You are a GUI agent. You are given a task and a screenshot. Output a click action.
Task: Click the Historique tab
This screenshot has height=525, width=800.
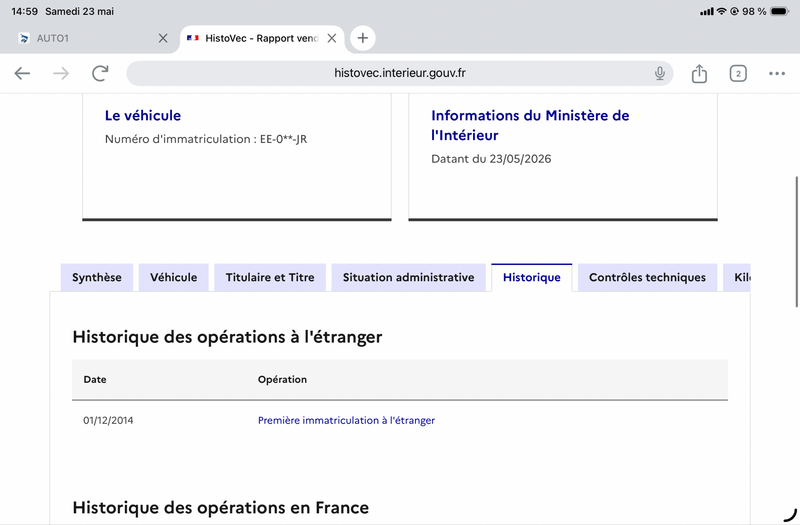pos(532,278)
